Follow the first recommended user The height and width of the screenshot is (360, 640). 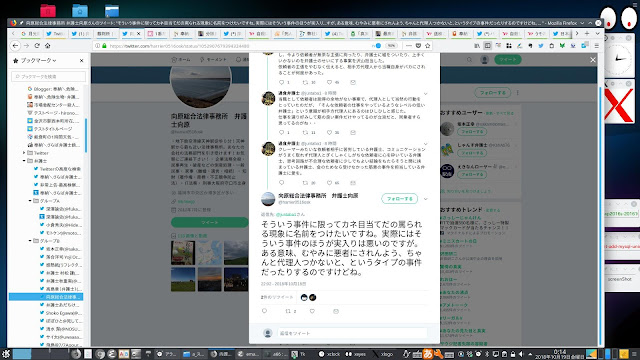(472, 132)
